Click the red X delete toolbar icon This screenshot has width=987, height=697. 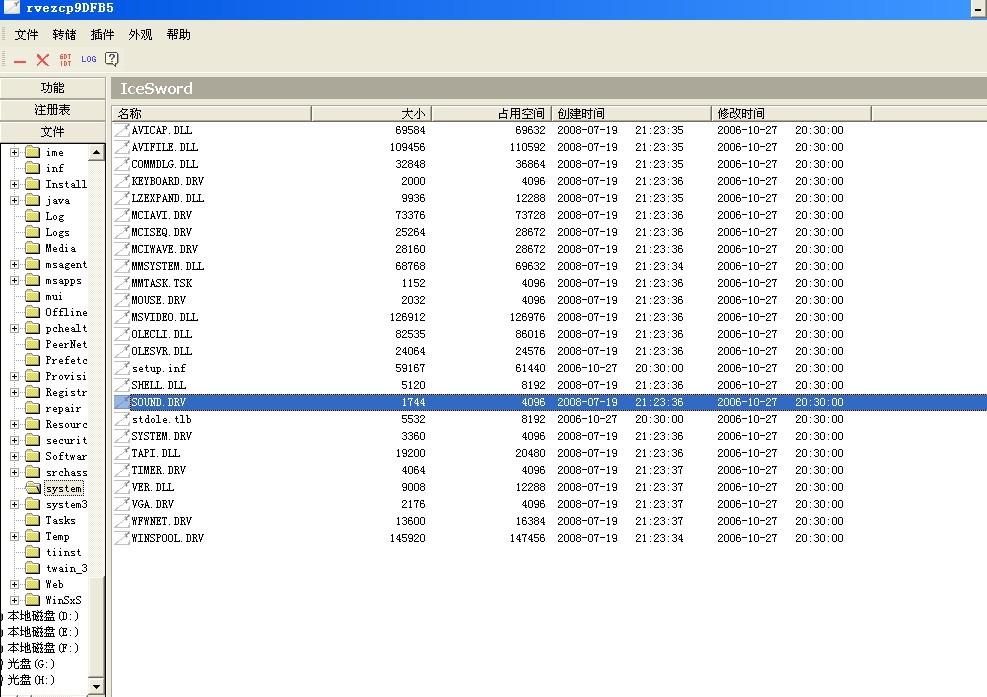click(x=42, y=60)
